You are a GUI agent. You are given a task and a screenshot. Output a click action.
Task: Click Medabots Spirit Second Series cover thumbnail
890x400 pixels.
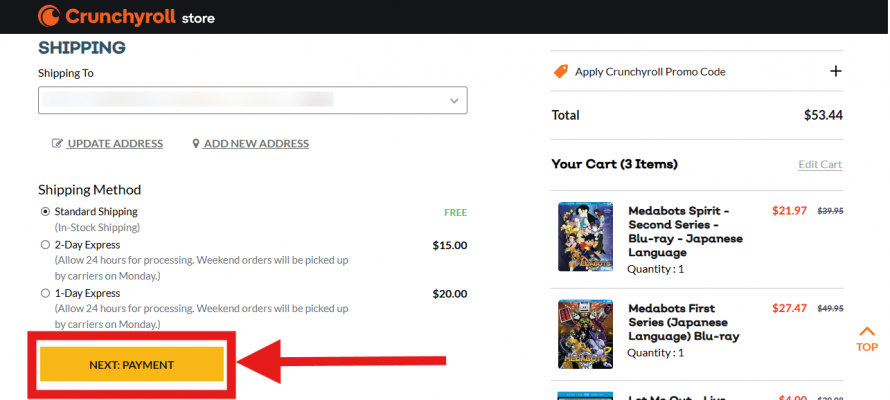pyautogui.click(x=584, y=238)
